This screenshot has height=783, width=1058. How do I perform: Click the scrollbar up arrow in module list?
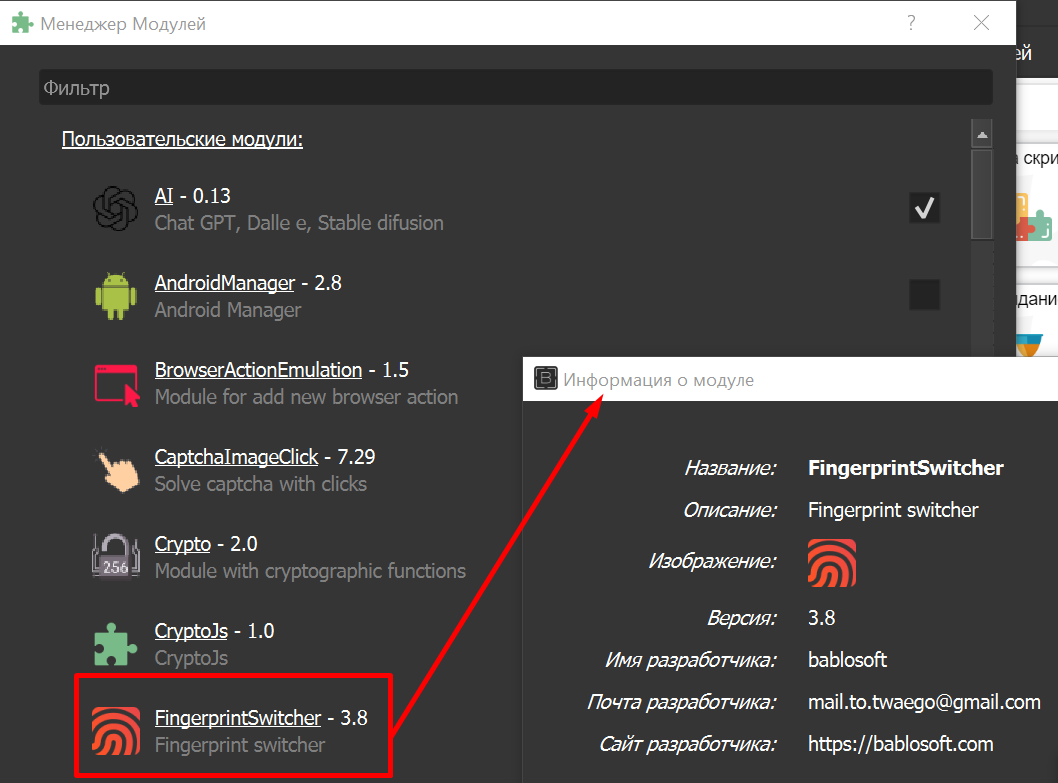tap(981, 135)
